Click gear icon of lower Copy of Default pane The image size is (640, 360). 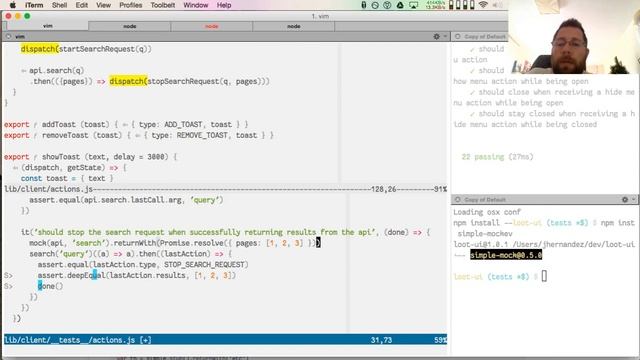click(x=625, y=200)
